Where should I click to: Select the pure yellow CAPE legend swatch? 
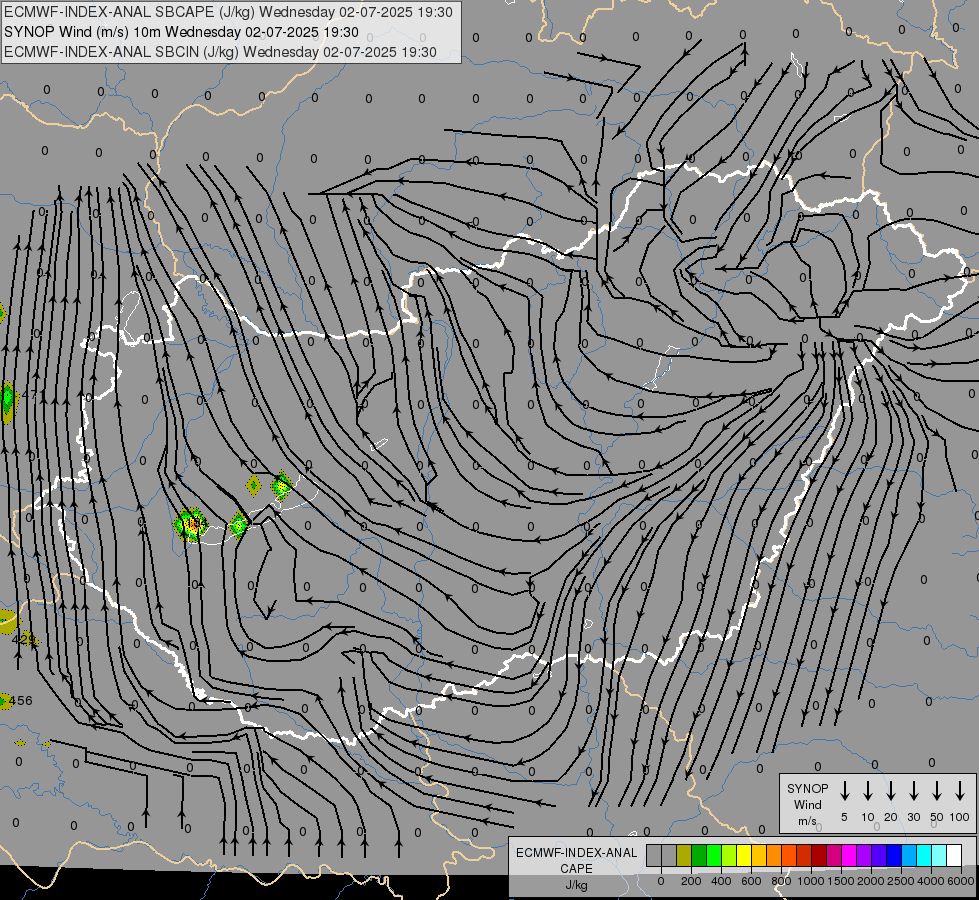(744, 855)
